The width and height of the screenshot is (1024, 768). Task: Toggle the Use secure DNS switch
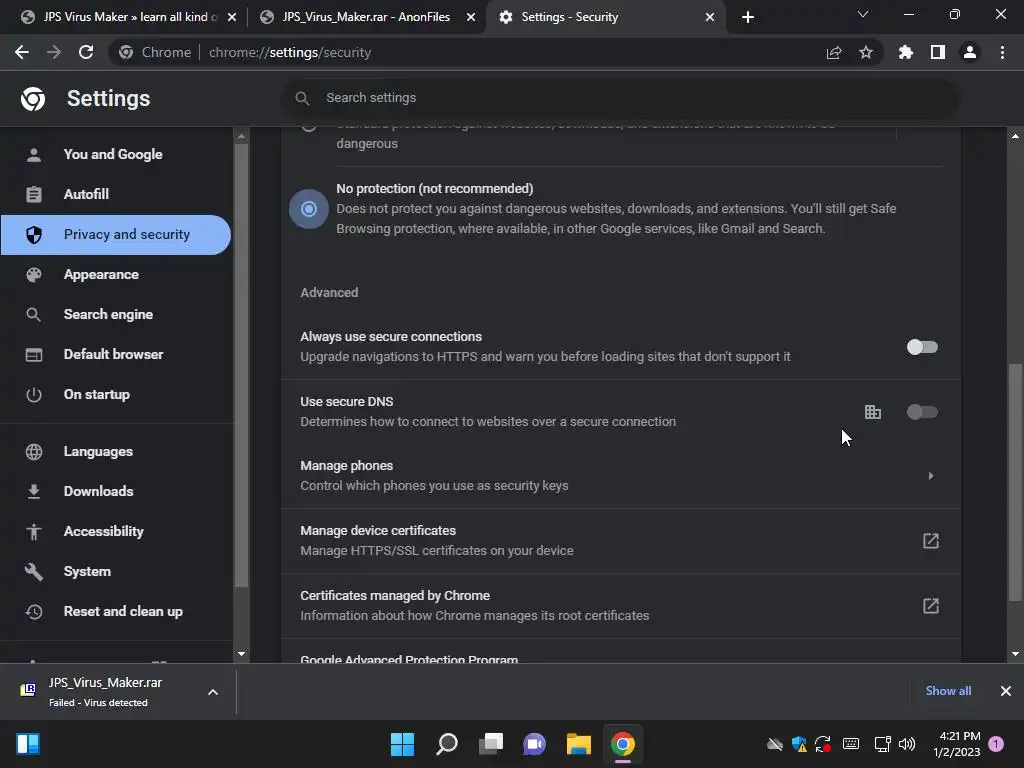(x=922, y=412)
